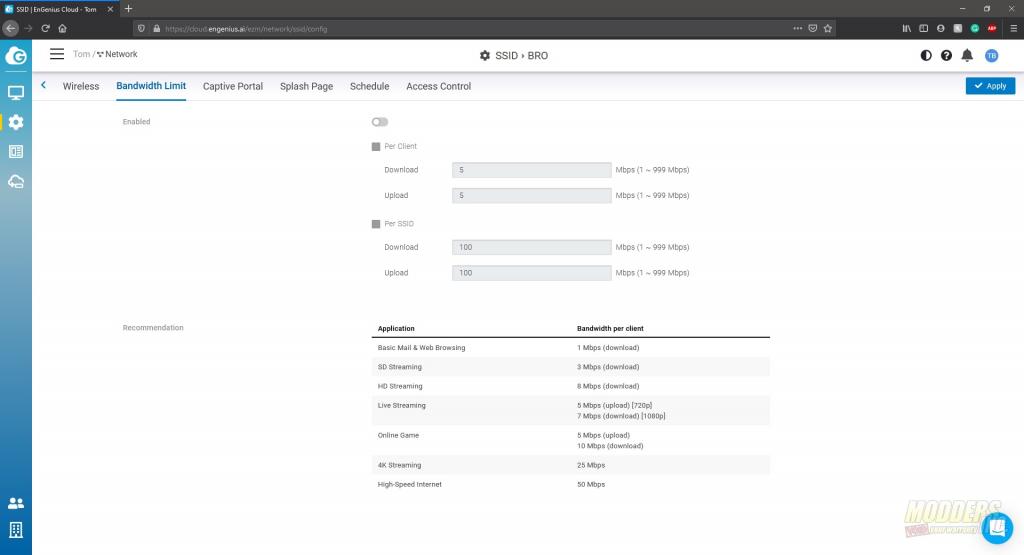Check the Per SSID checkbox
Viewport: 1024px width, 555px height.
[376, 224]
